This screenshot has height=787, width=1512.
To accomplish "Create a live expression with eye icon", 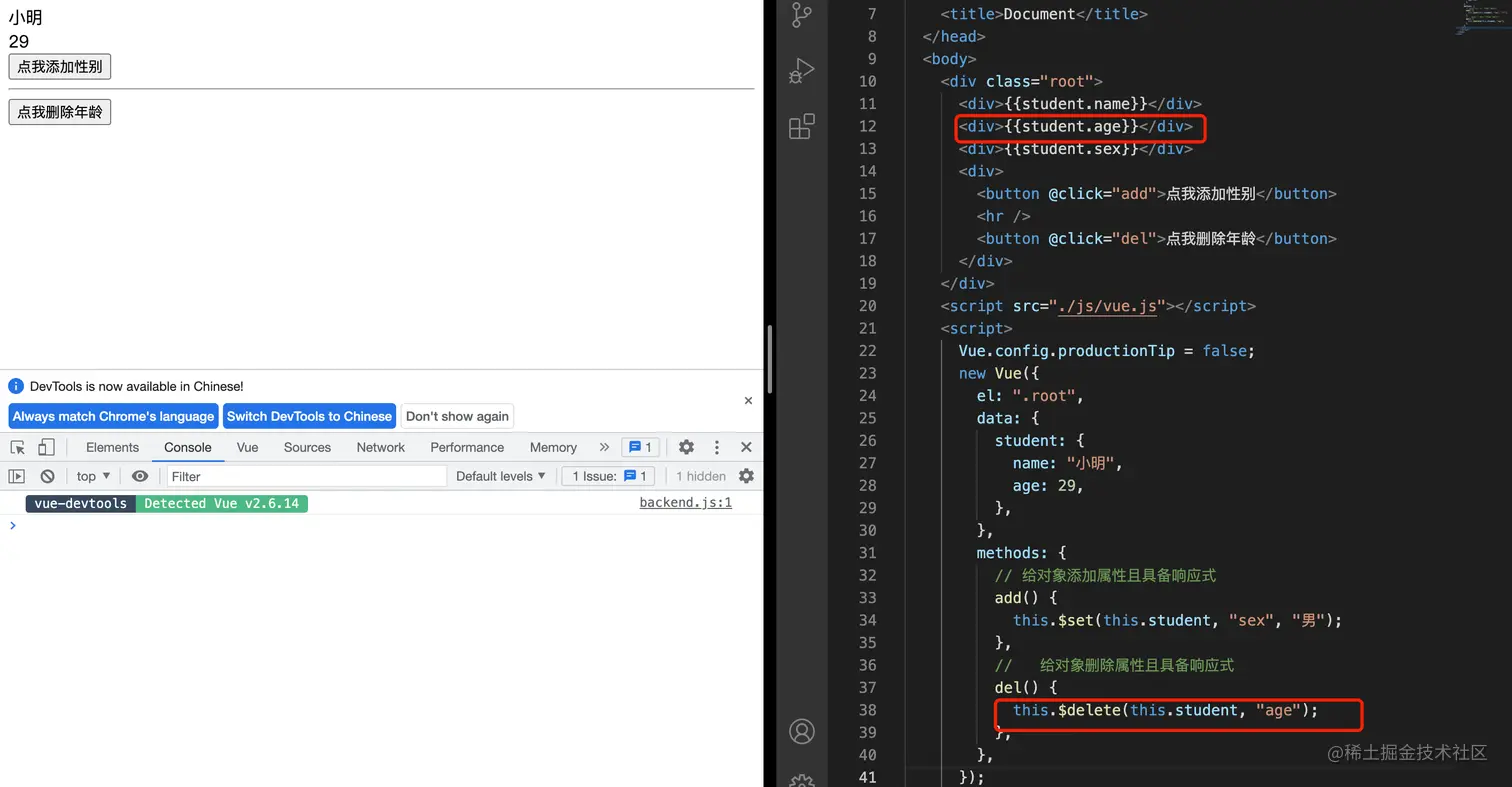I will tap(140, 476).
